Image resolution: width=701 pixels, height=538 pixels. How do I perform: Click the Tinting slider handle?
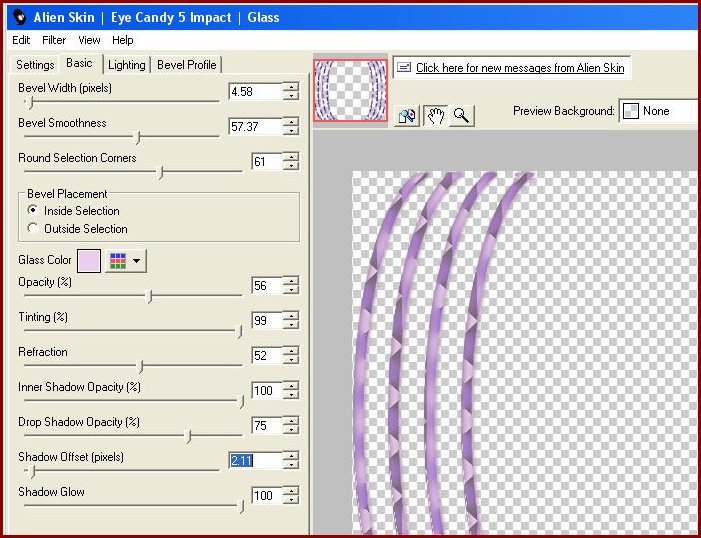tap(240, 331)
